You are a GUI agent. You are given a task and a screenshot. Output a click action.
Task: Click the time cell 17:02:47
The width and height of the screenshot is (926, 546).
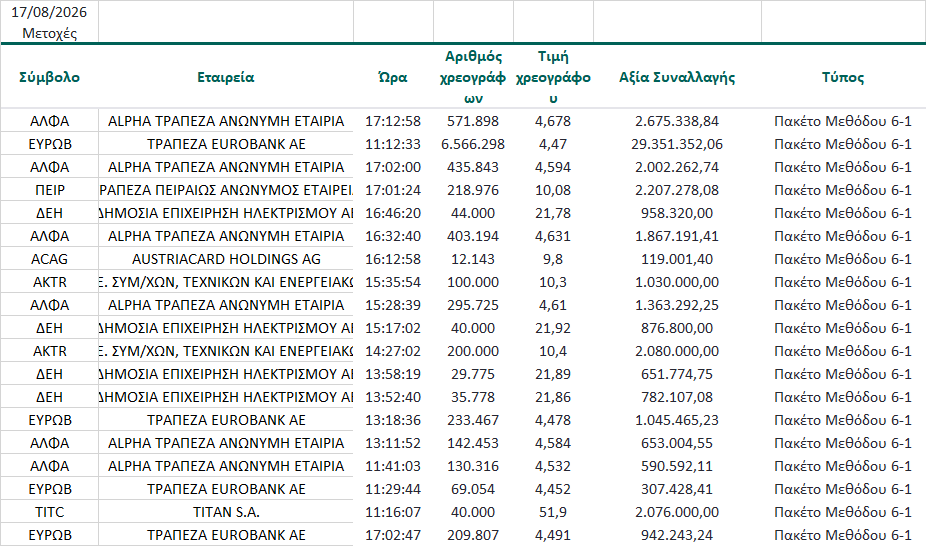tap(393, 535)
